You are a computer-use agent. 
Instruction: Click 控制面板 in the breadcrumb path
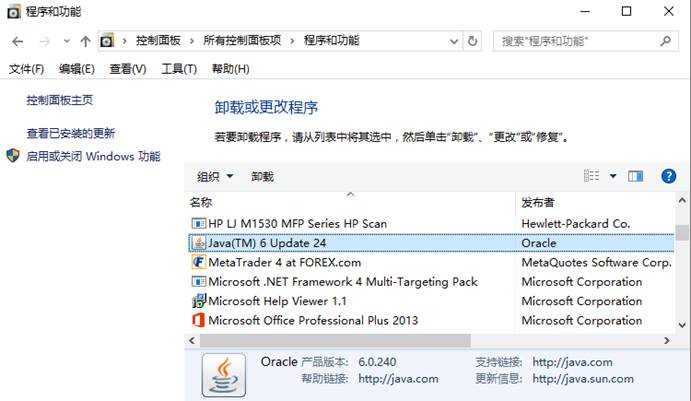click(x=158, y=41)
